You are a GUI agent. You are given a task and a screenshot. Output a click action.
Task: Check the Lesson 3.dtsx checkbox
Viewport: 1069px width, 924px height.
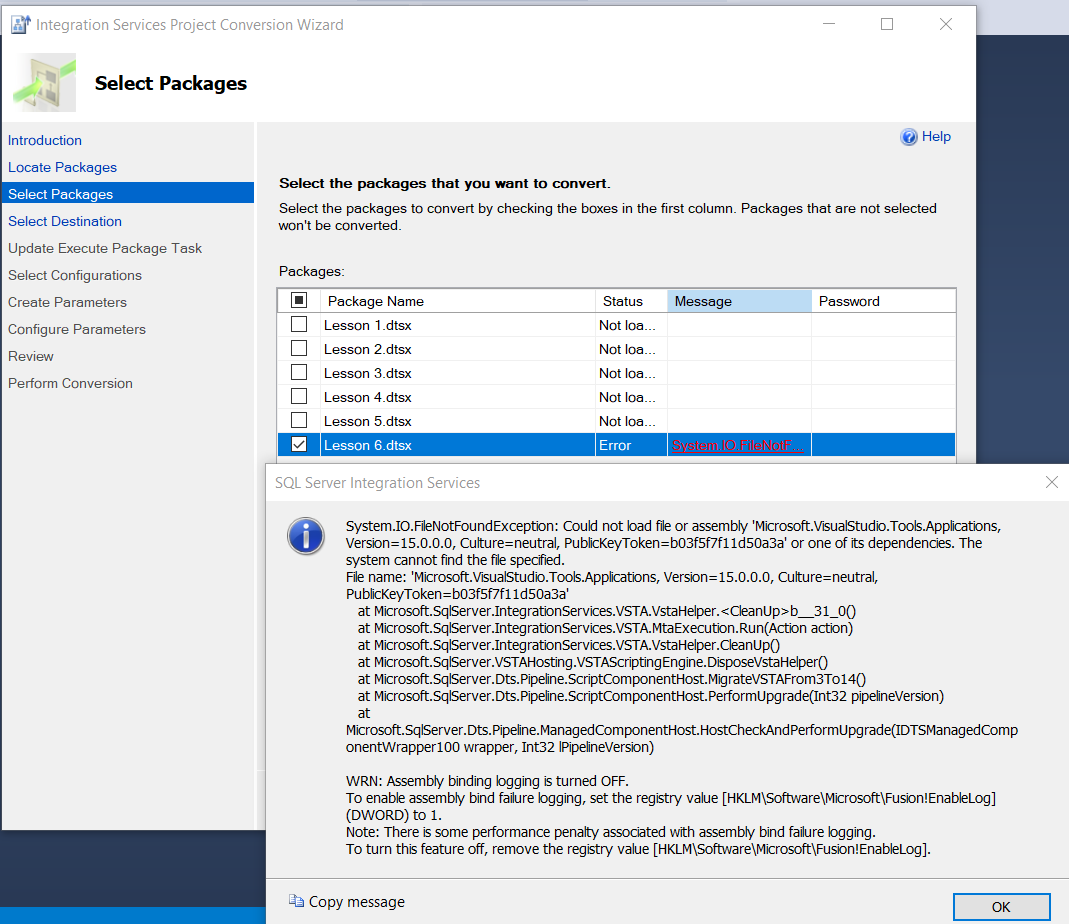click(x=299, y=372)
